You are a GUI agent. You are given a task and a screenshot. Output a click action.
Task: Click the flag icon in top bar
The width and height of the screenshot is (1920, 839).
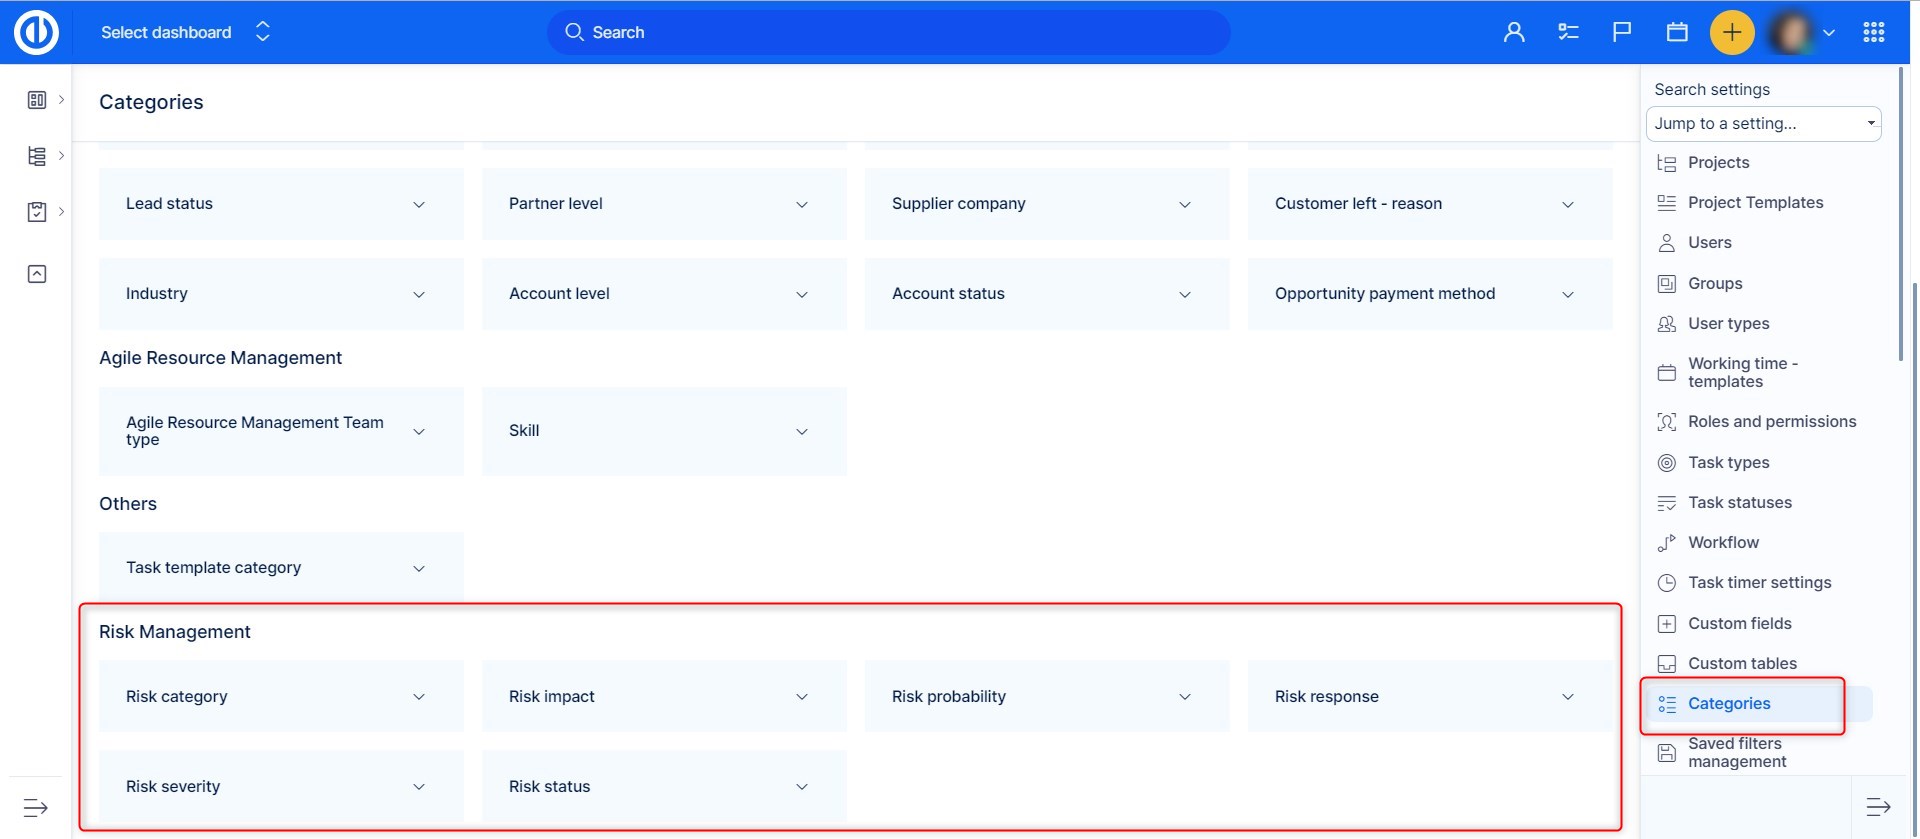[1622, 32]
